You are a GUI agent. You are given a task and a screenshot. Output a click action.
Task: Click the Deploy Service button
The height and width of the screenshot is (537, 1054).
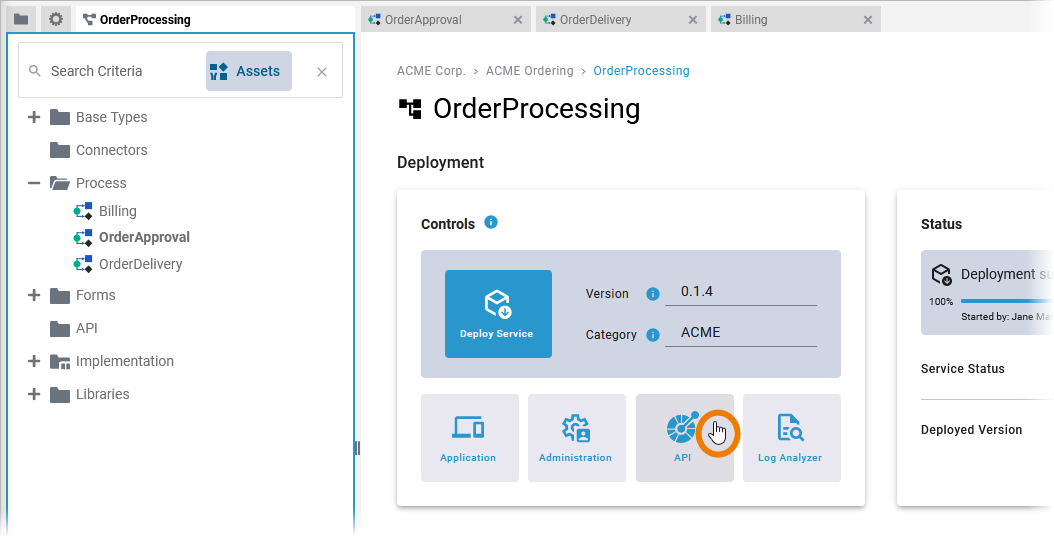497,314
